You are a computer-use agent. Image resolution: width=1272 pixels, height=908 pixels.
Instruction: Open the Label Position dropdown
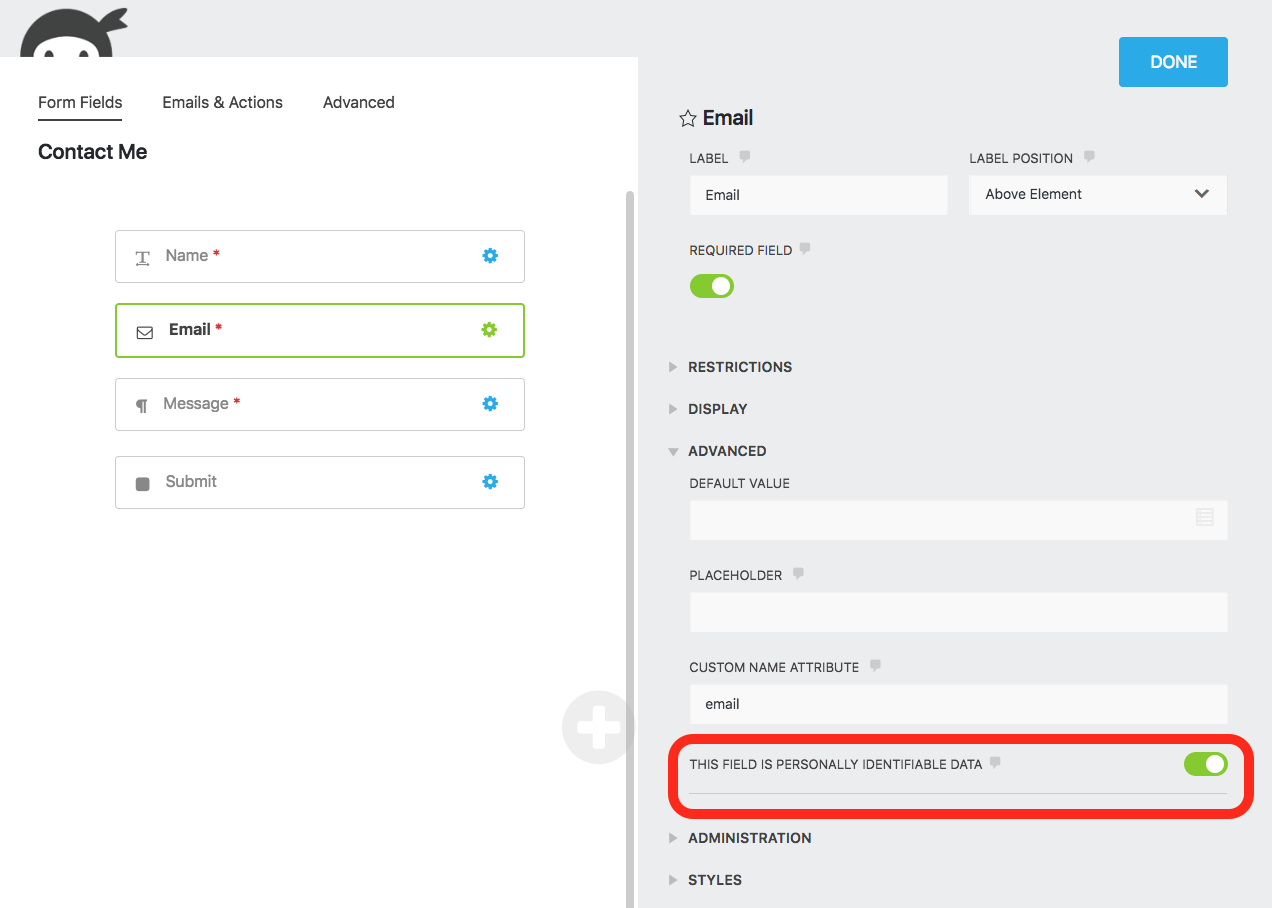1097,195
